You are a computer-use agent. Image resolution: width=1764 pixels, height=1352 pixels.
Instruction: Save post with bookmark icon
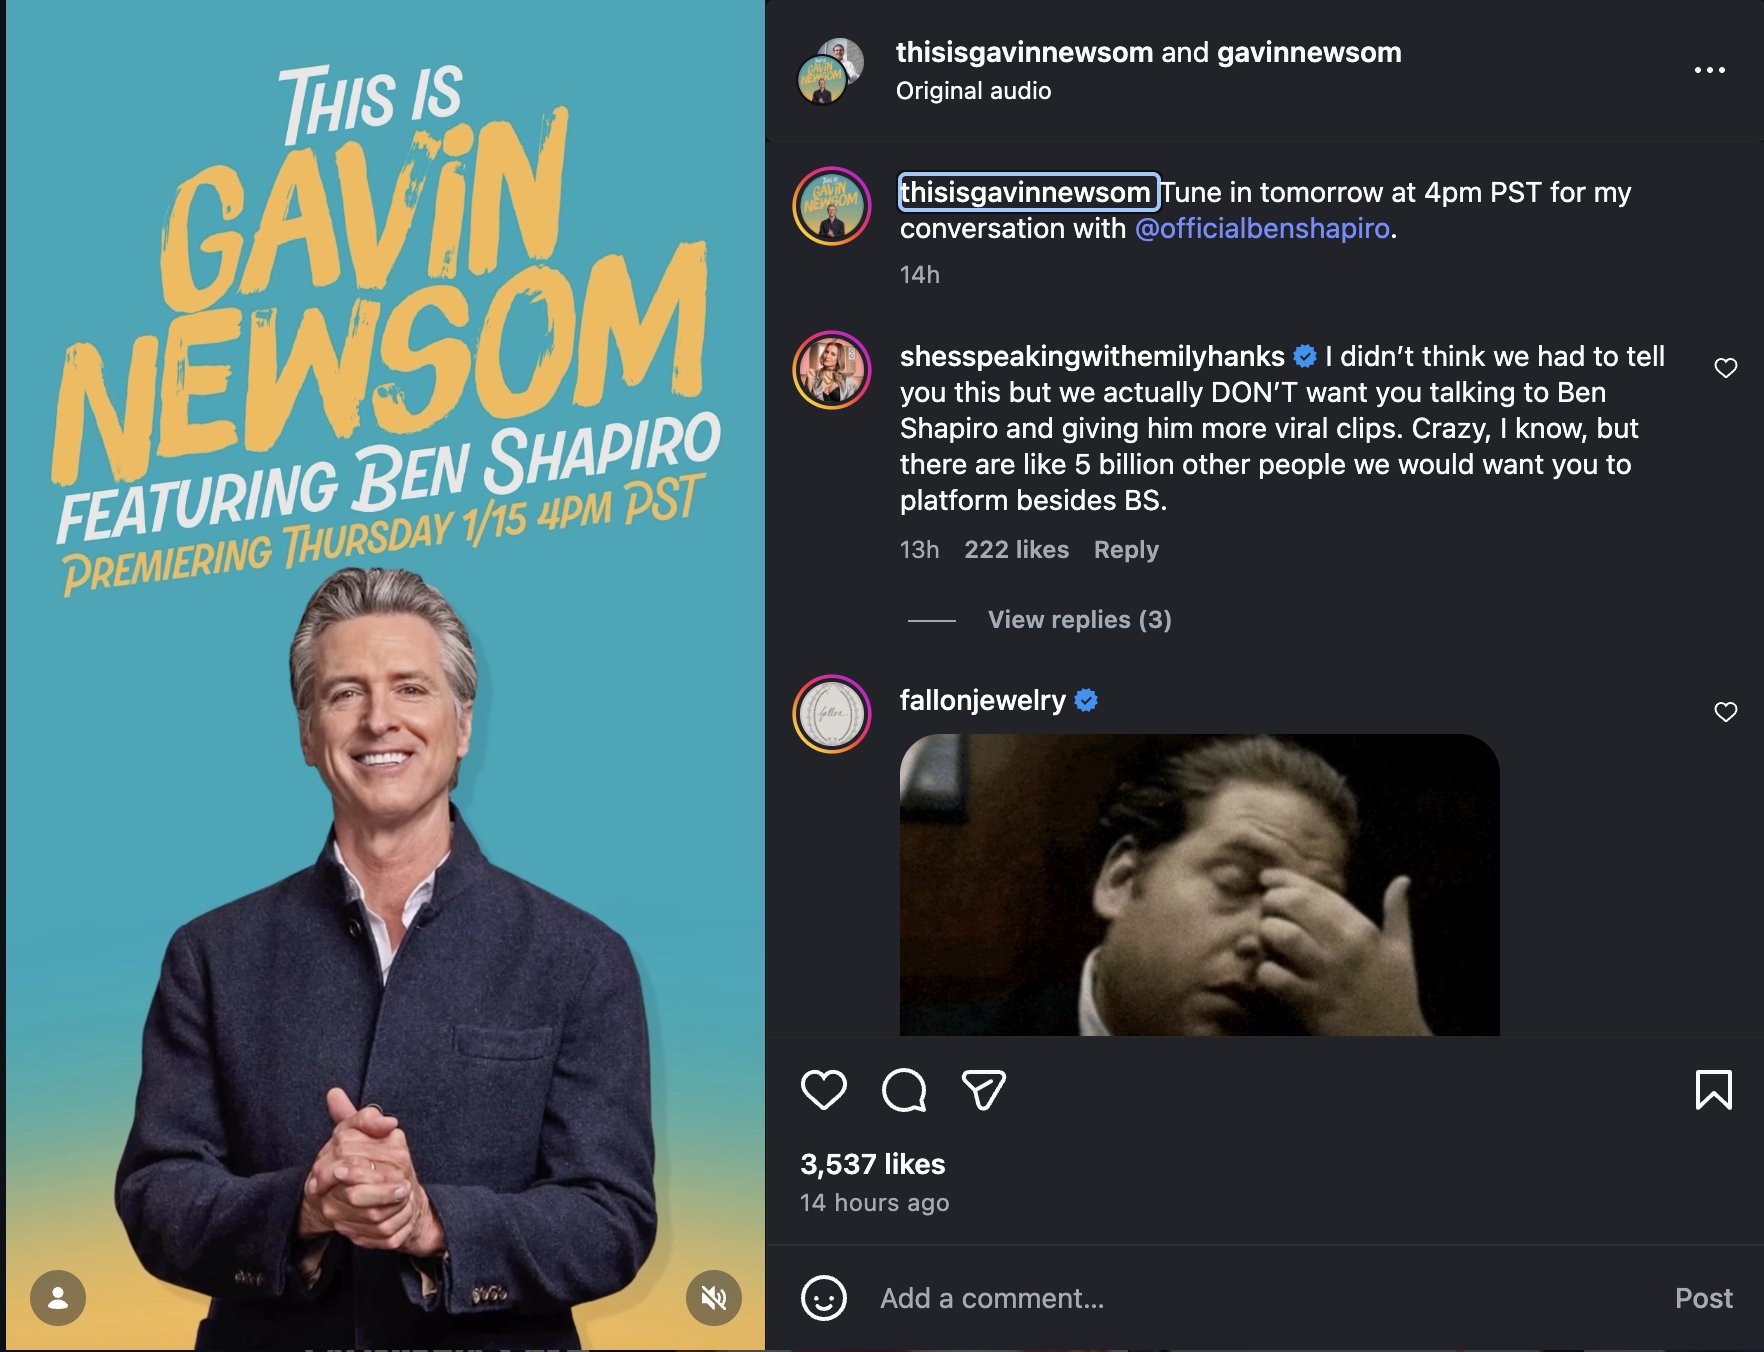click(1713, 1089)
